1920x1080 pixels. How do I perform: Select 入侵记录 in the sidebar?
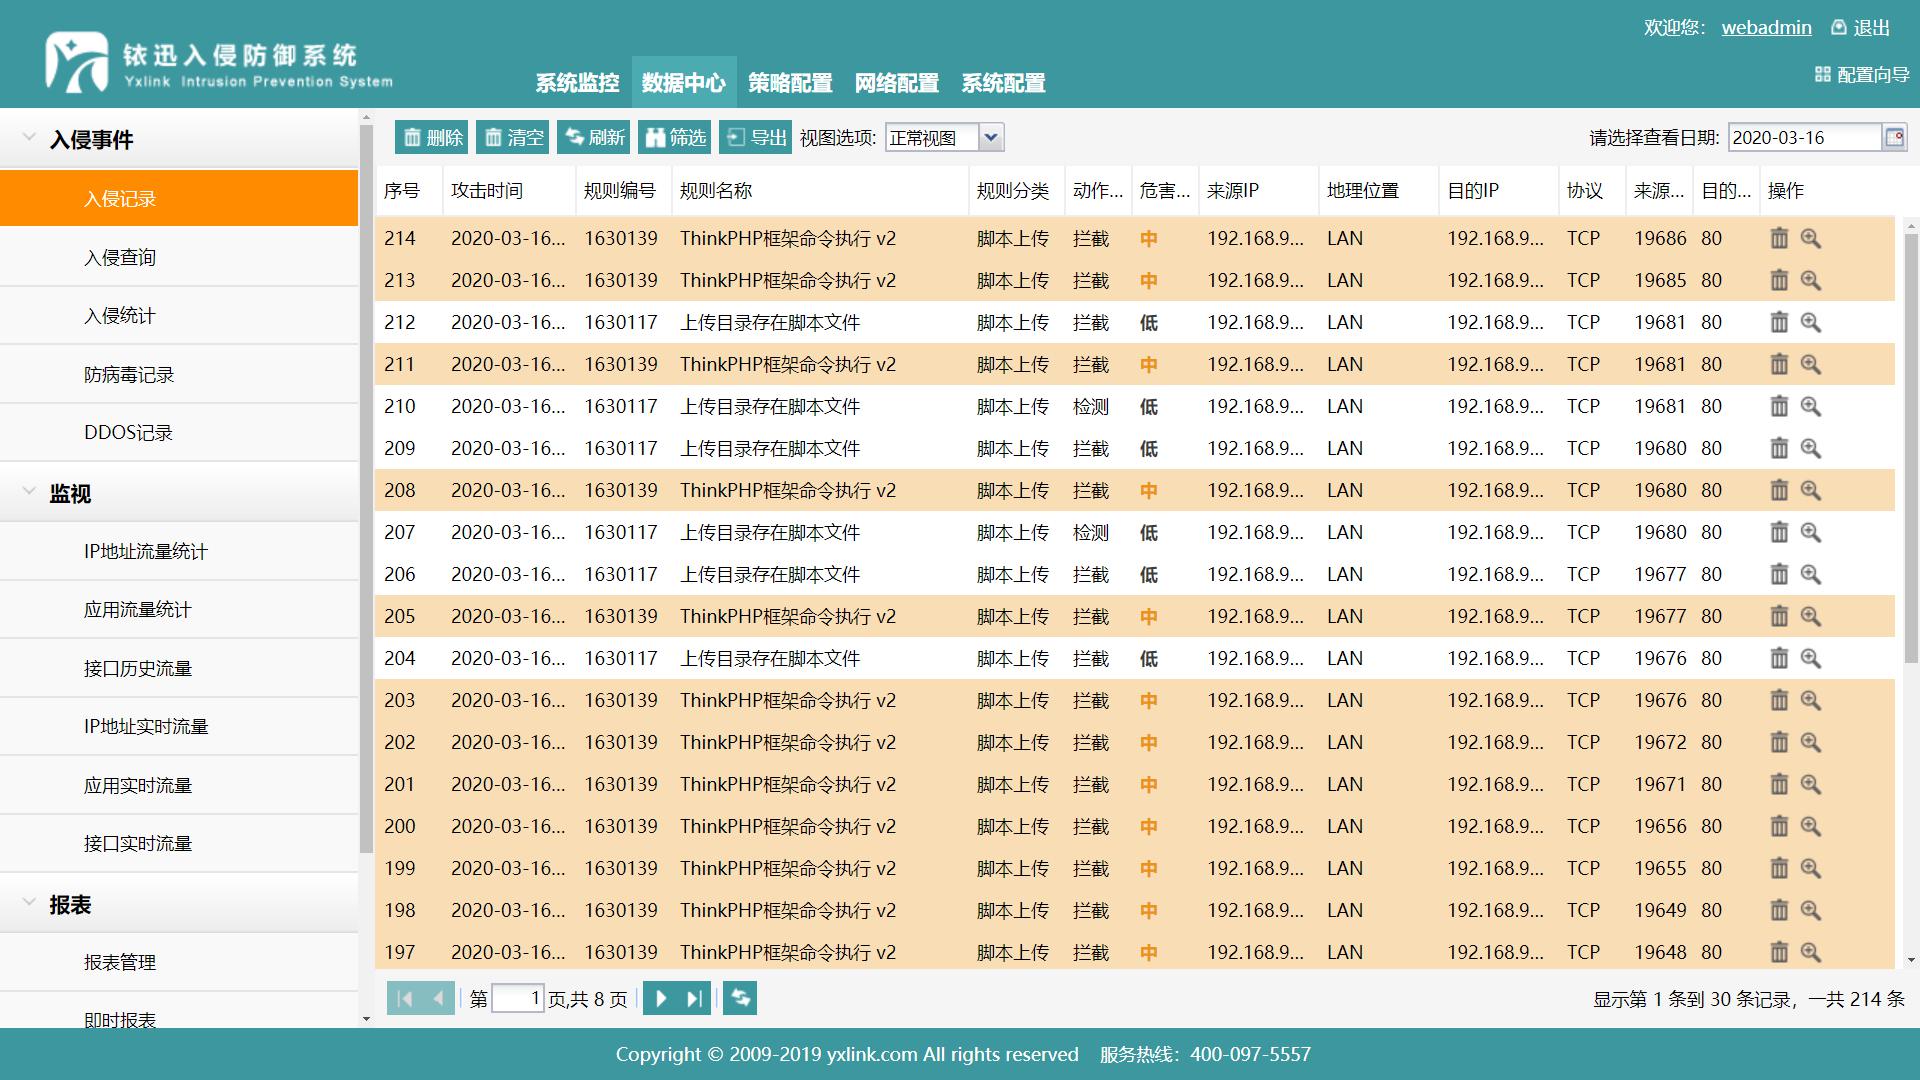[179, 198]
